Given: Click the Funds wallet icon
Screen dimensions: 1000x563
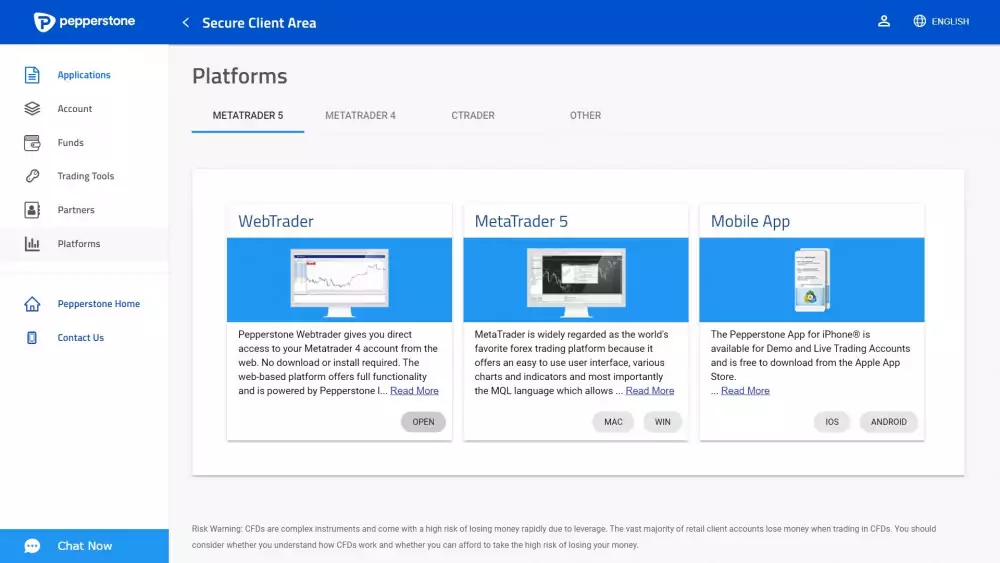Looking at the screenshot, I should pos(32,142).
